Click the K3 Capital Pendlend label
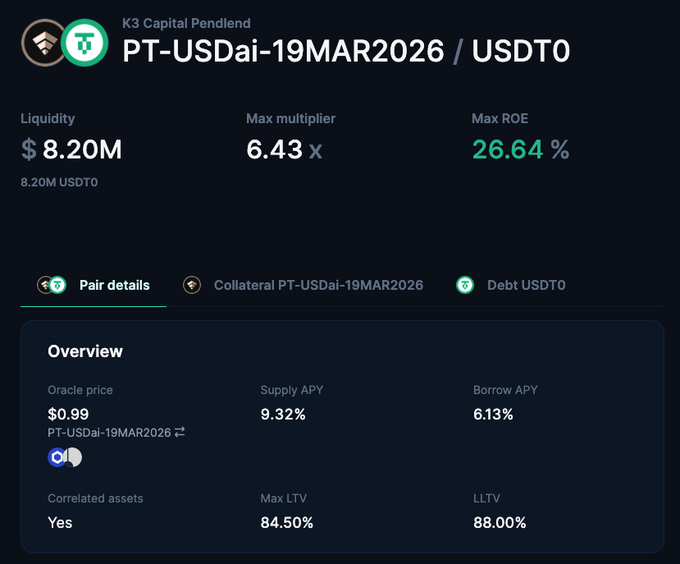 (x=186, y=23)
